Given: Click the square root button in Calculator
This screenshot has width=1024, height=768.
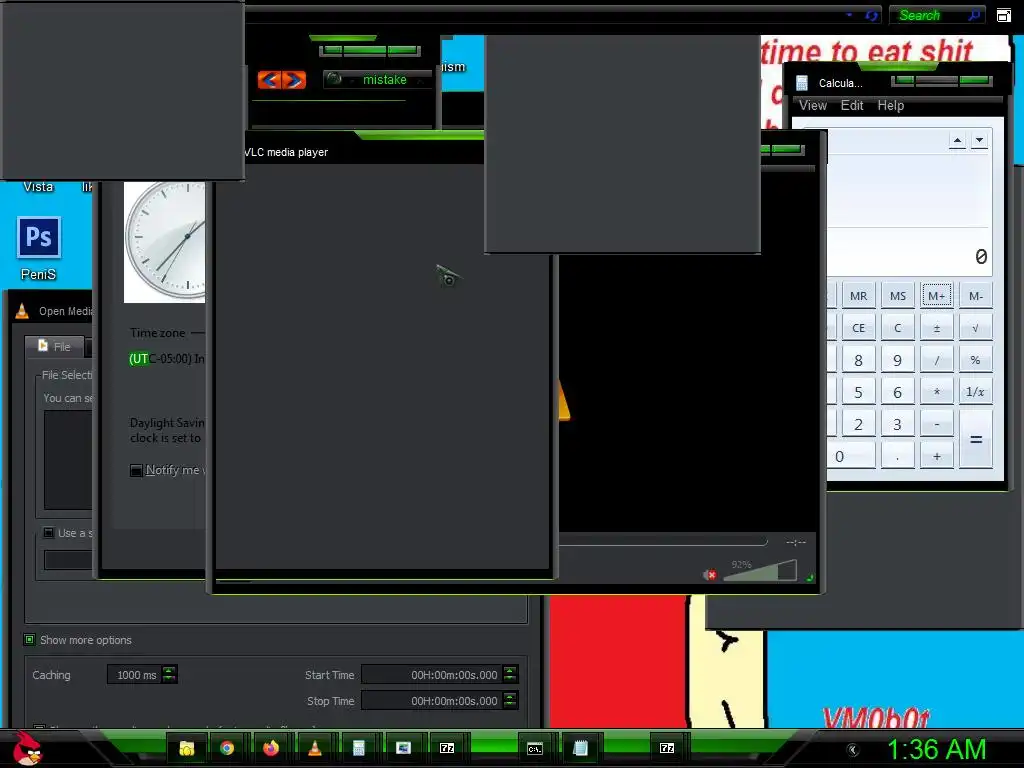Looking at the screenshot, I should [x=976, y=328].
